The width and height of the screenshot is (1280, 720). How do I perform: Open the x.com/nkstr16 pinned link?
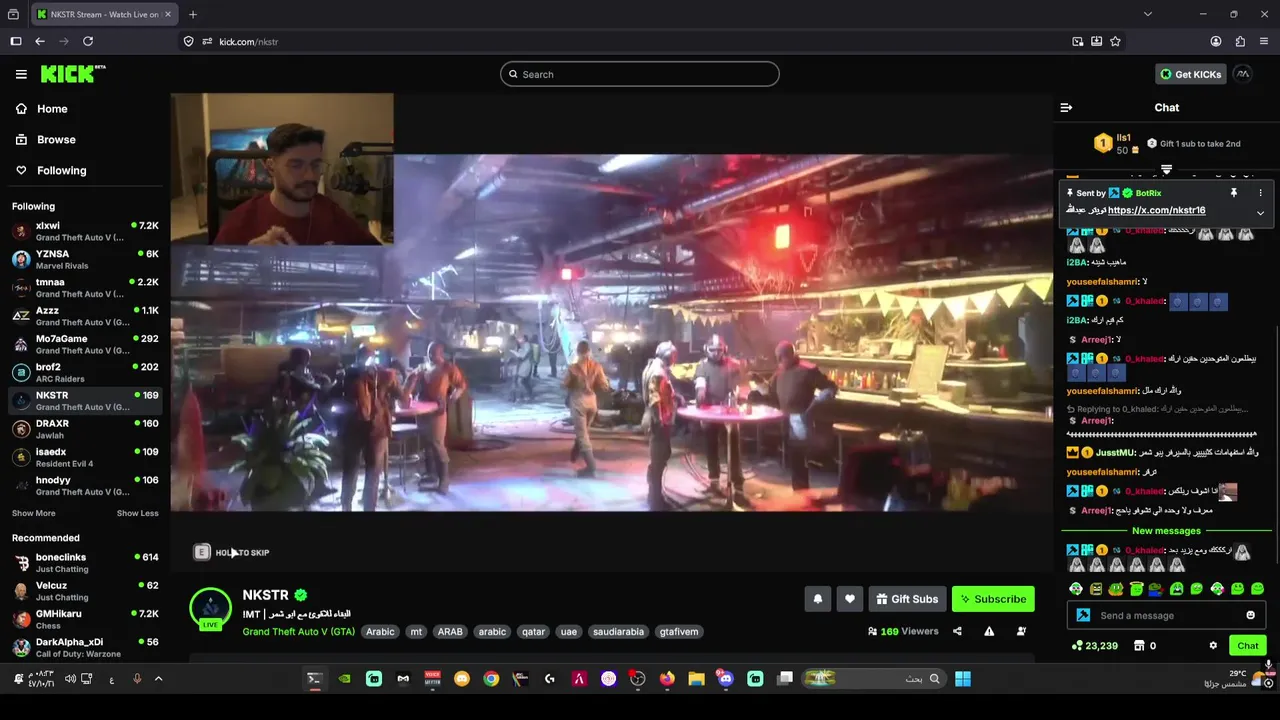tap(1156, 210)
